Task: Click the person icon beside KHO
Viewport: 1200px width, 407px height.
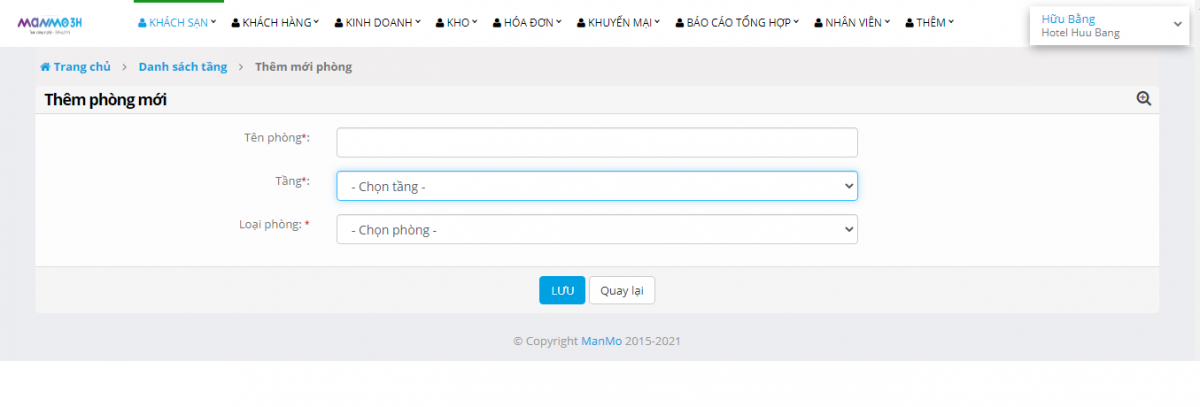Action: [x=440, y=23]
